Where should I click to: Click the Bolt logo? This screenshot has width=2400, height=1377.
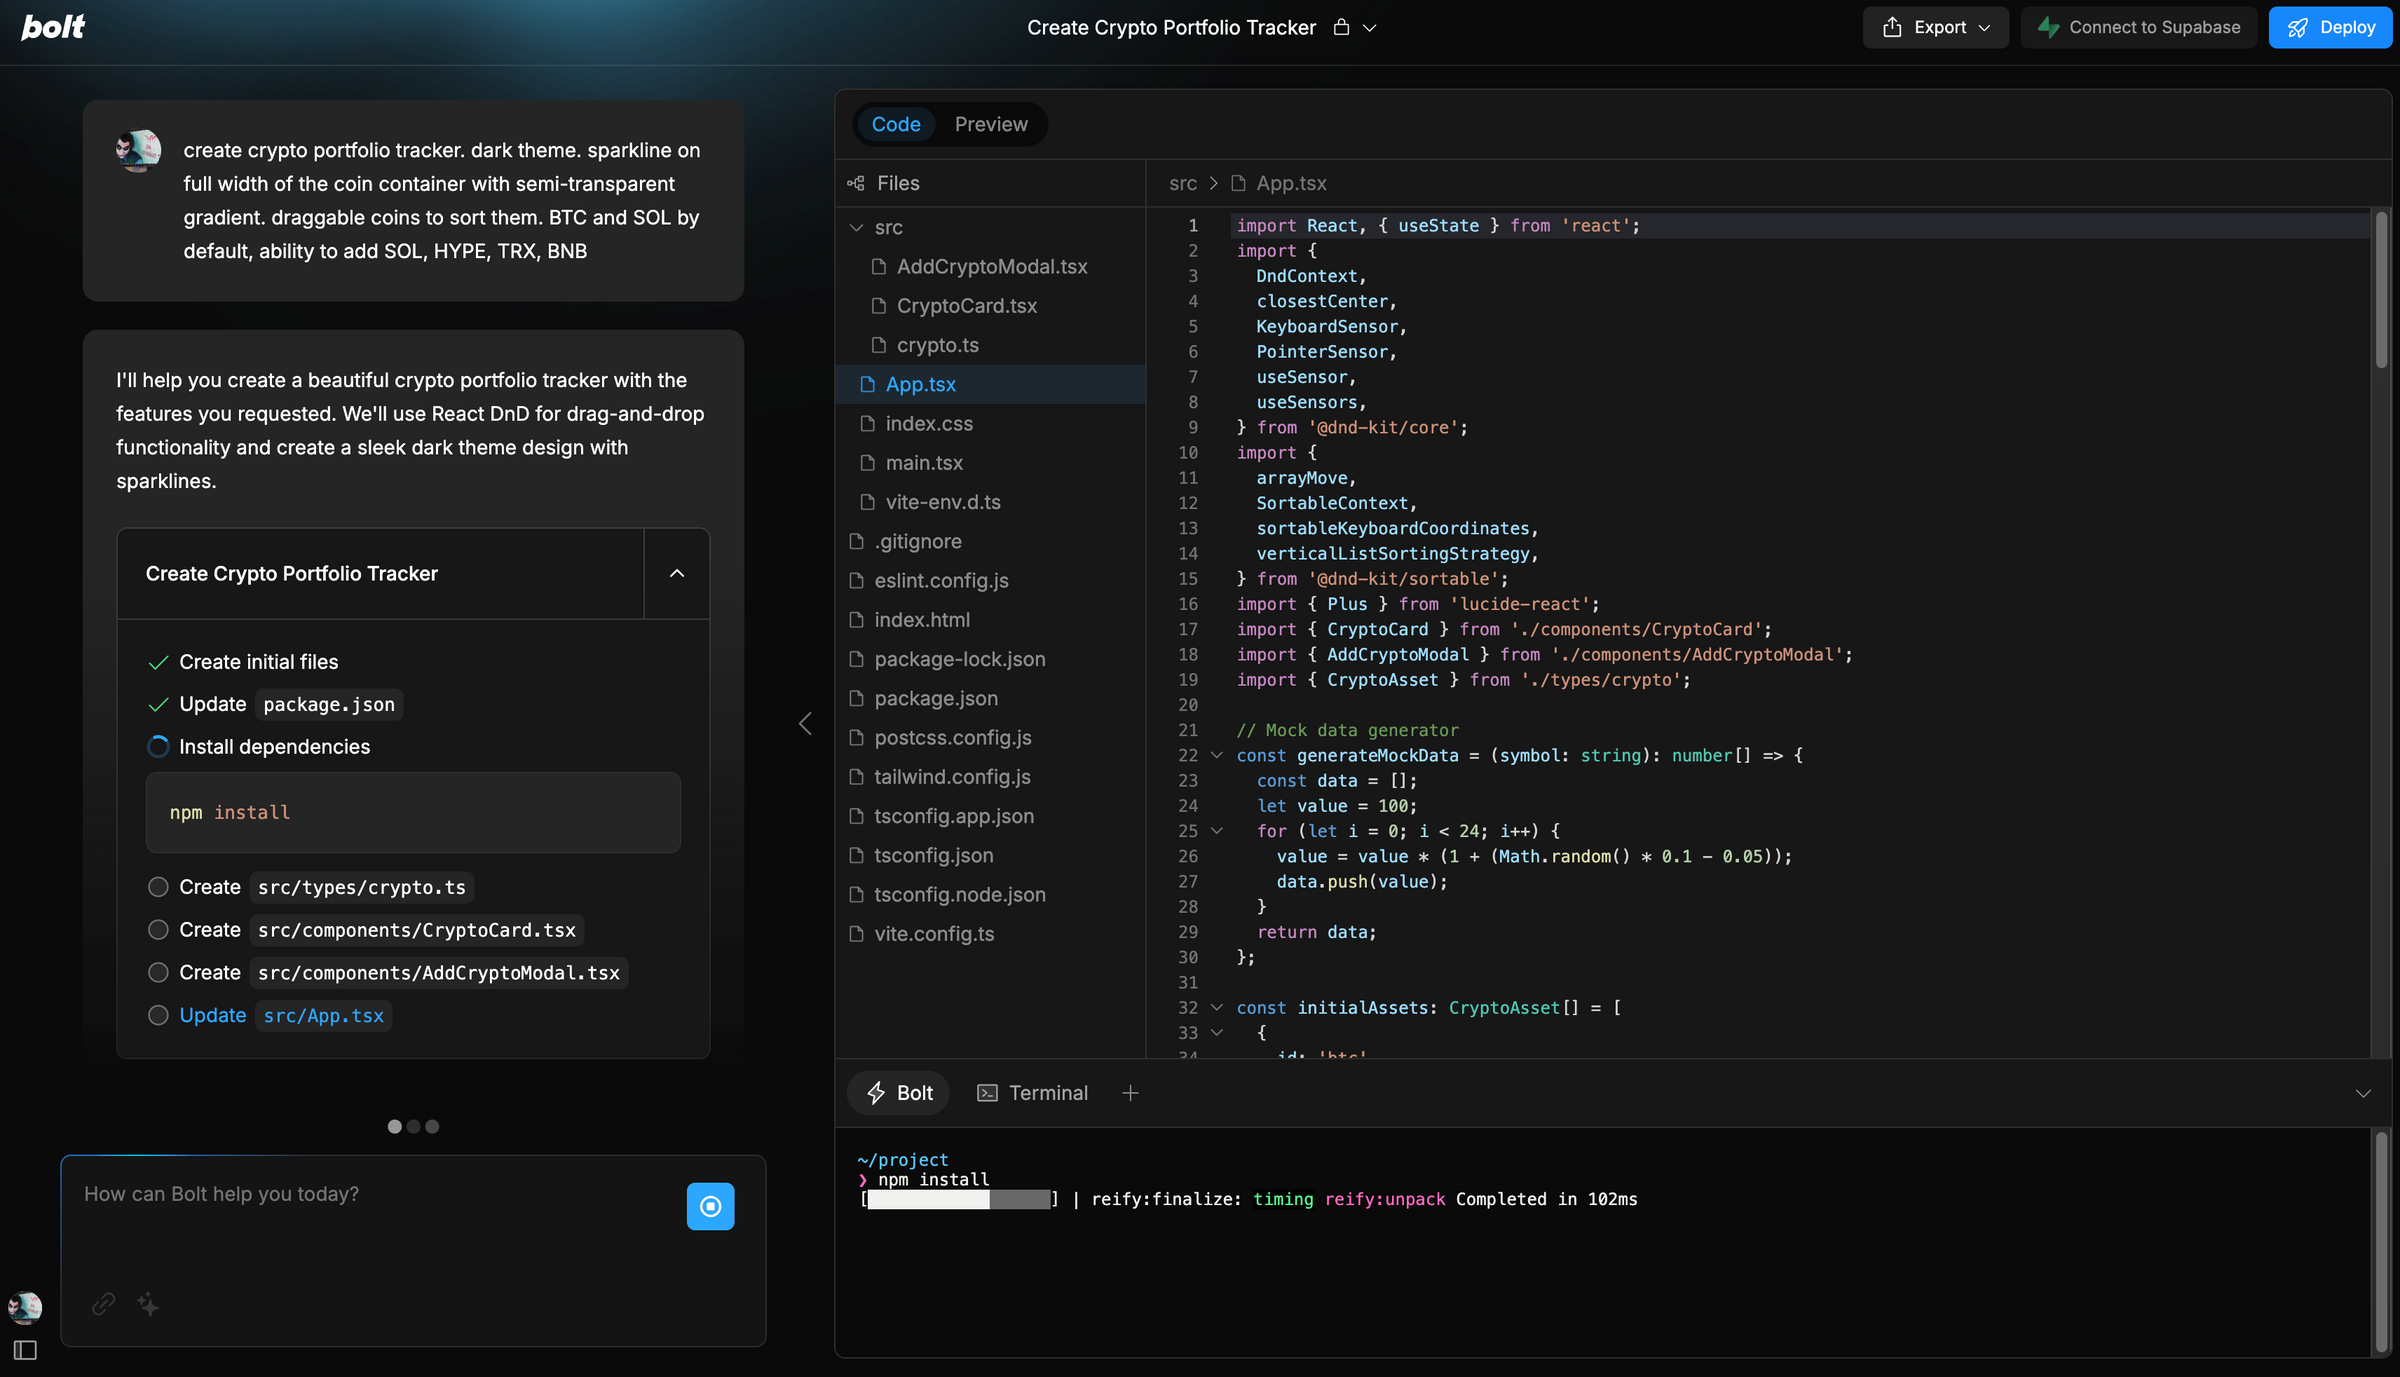click(53, 27)
